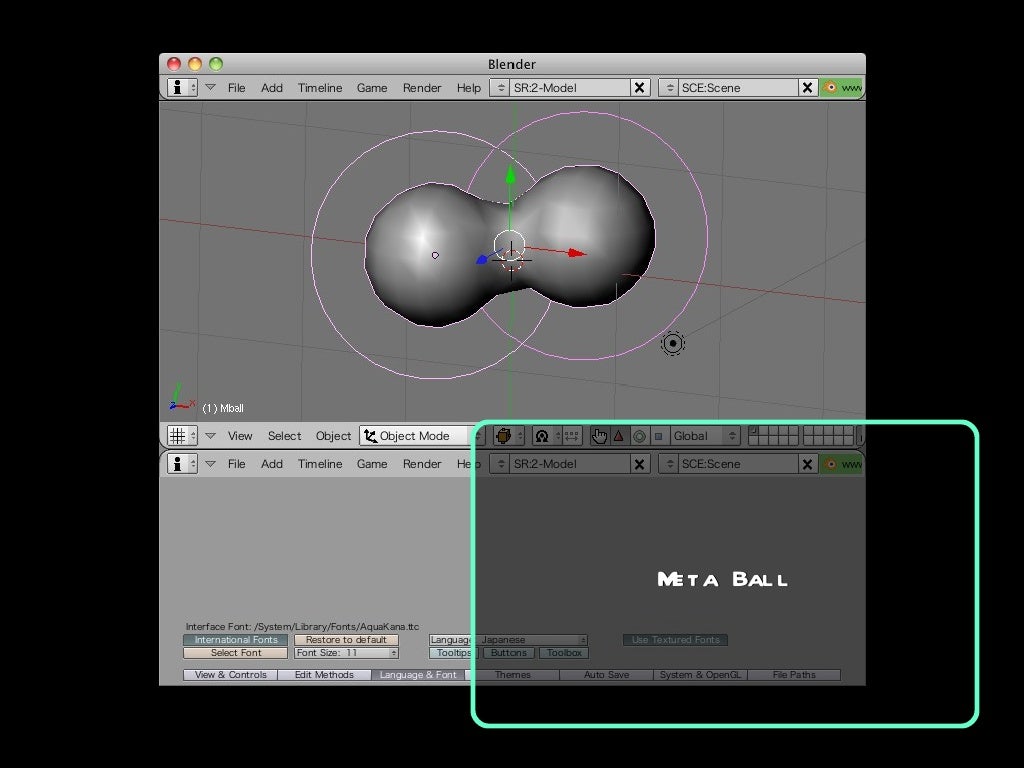Switch to View & Controls tab
The width and height of the screenshot is (1024, 768).
tap(231, 675)
